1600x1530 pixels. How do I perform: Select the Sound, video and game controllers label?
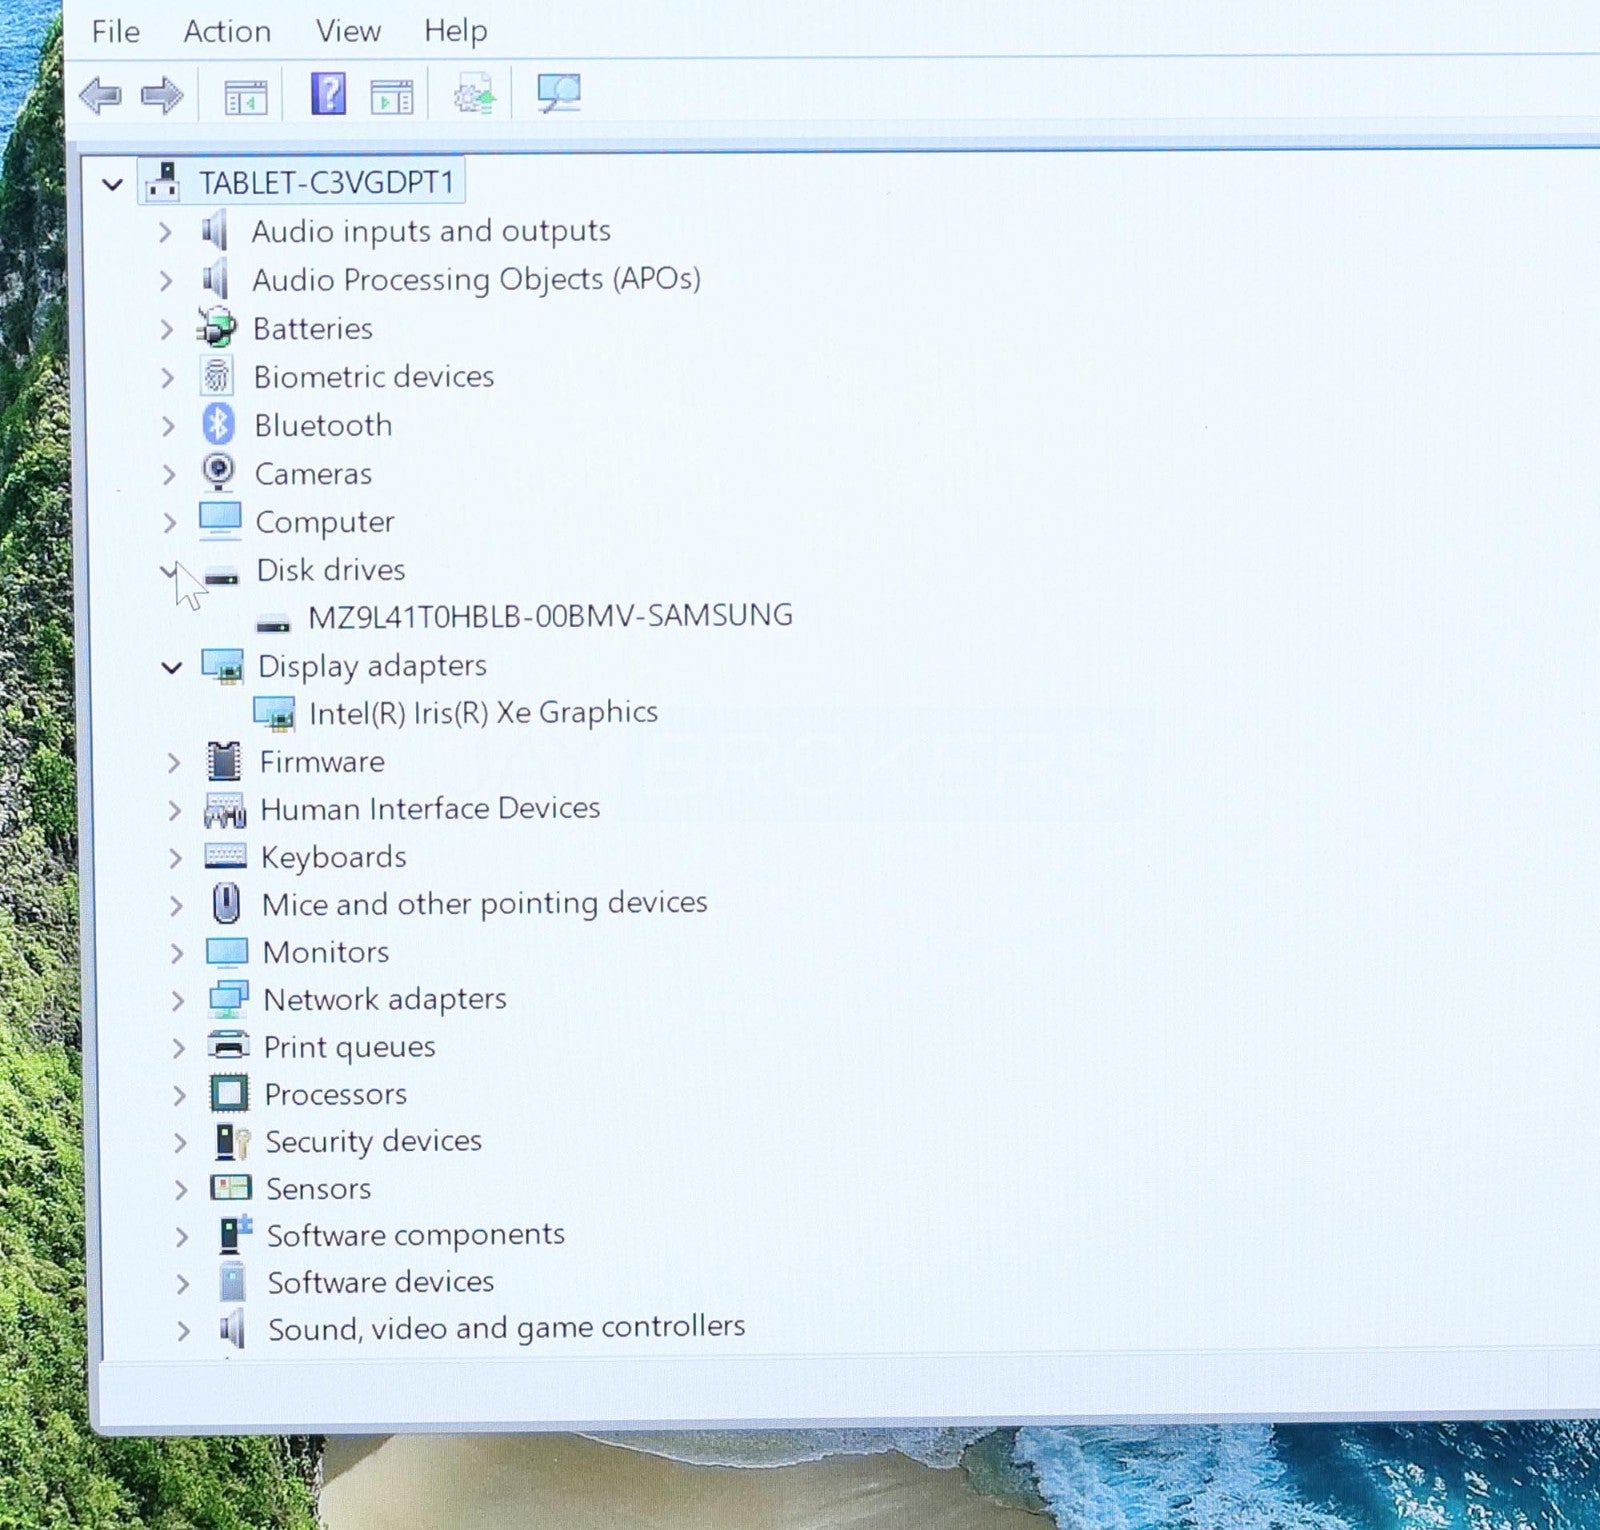507,1328
